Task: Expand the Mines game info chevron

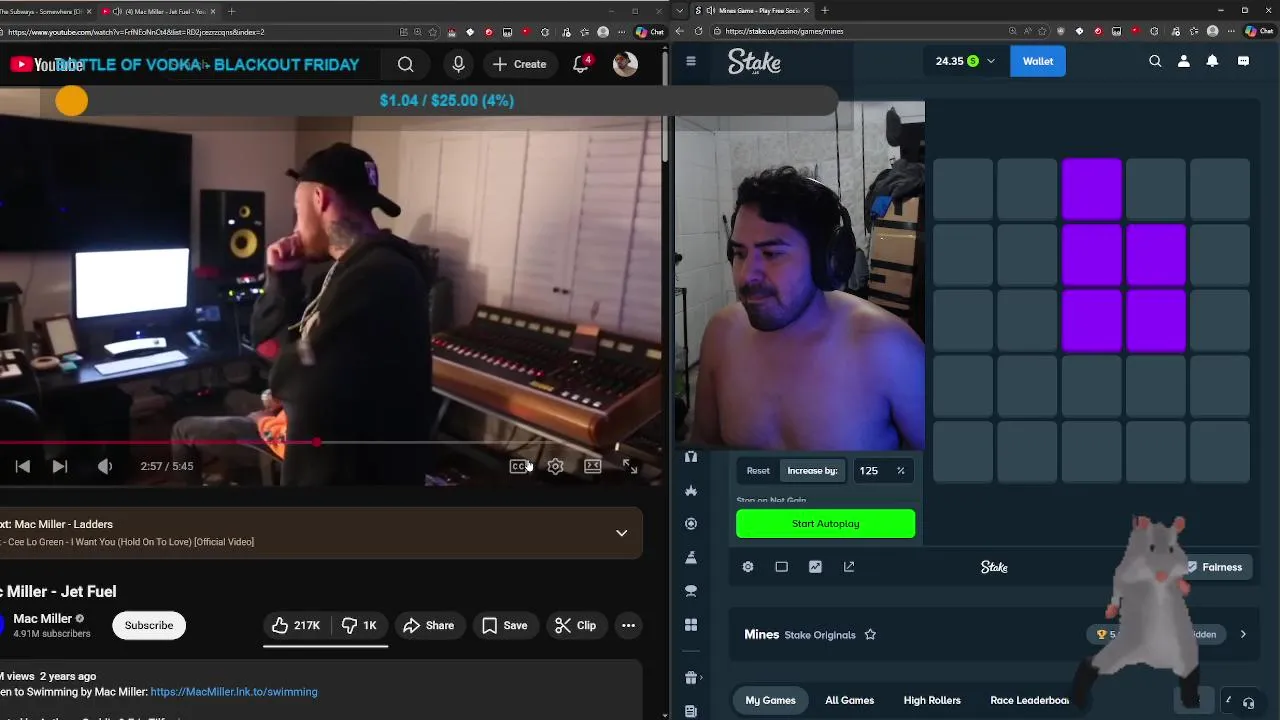Action: click(x=1243, y=634)
